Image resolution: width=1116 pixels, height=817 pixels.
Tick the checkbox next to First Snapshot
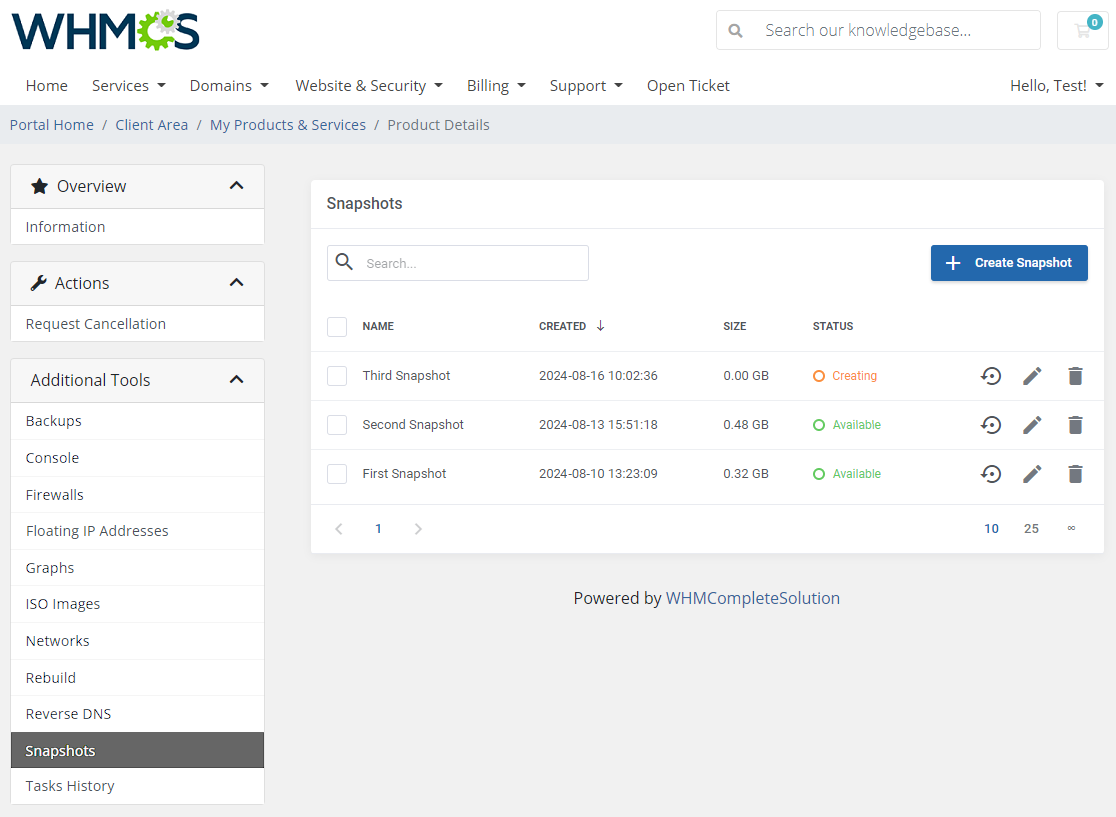click(x=337, y=473)
